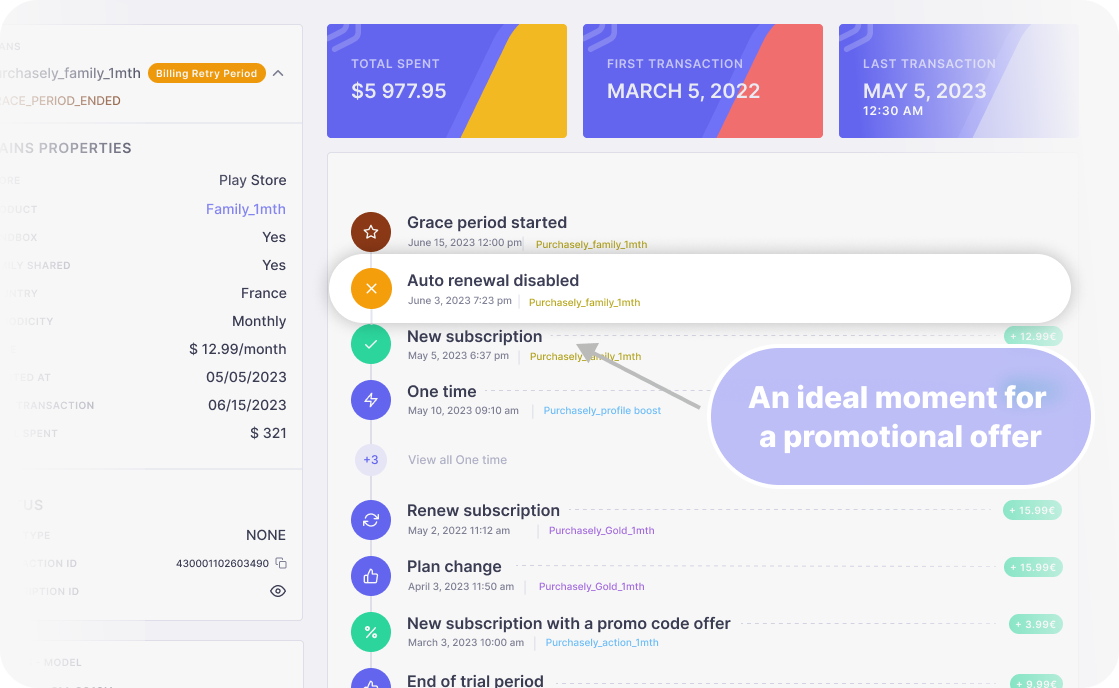Viewport: 1119px width, 688px height.
Task: Open the Family_1mth product link
Action: (x=246, y=208)
